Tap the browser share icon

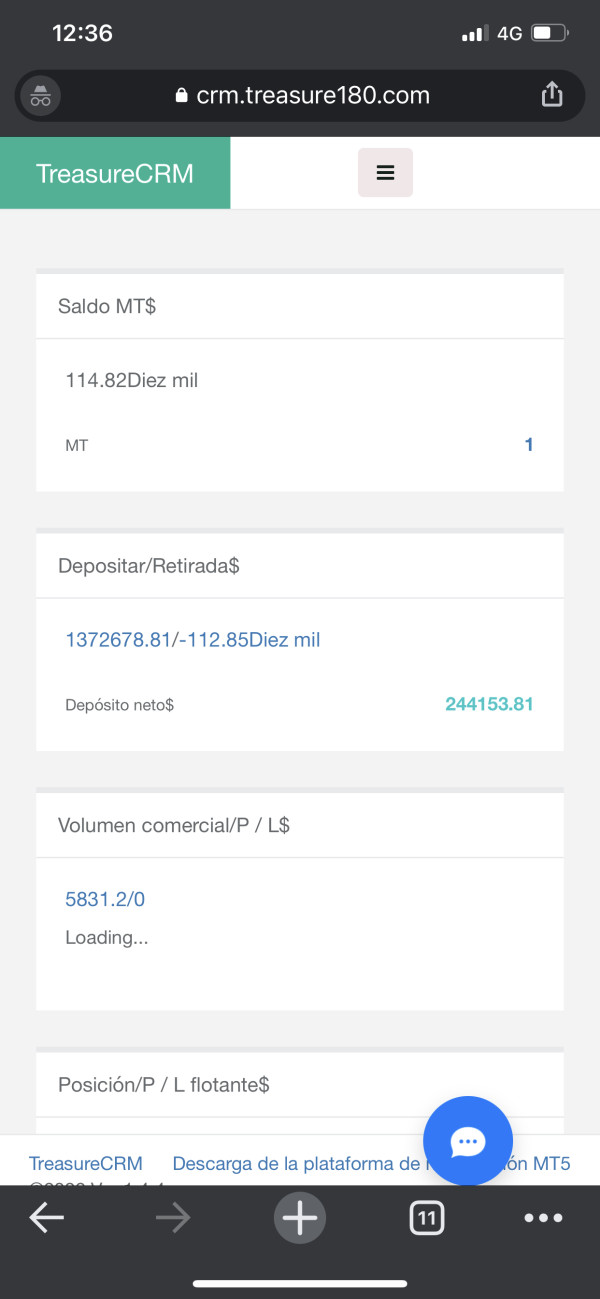(x=551, y=95)
